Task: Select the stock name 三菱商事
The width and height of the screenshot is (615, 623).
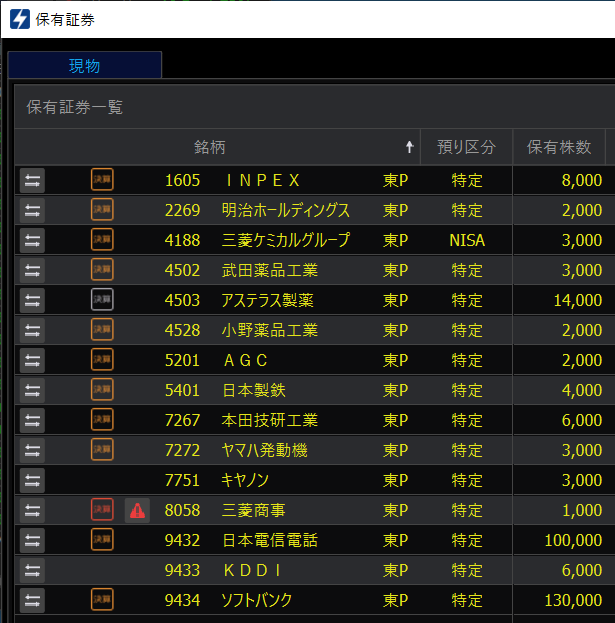Action: pos(253,511)
